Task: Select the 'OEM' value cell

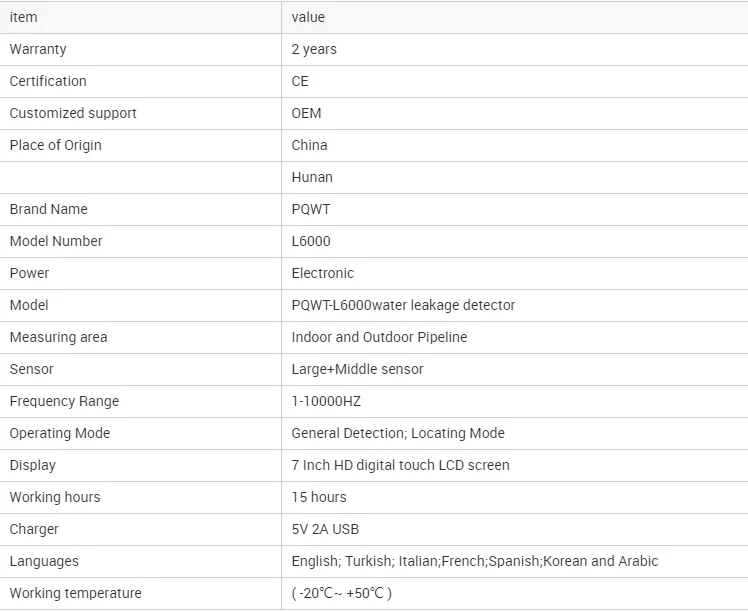Action: point(306,113)
